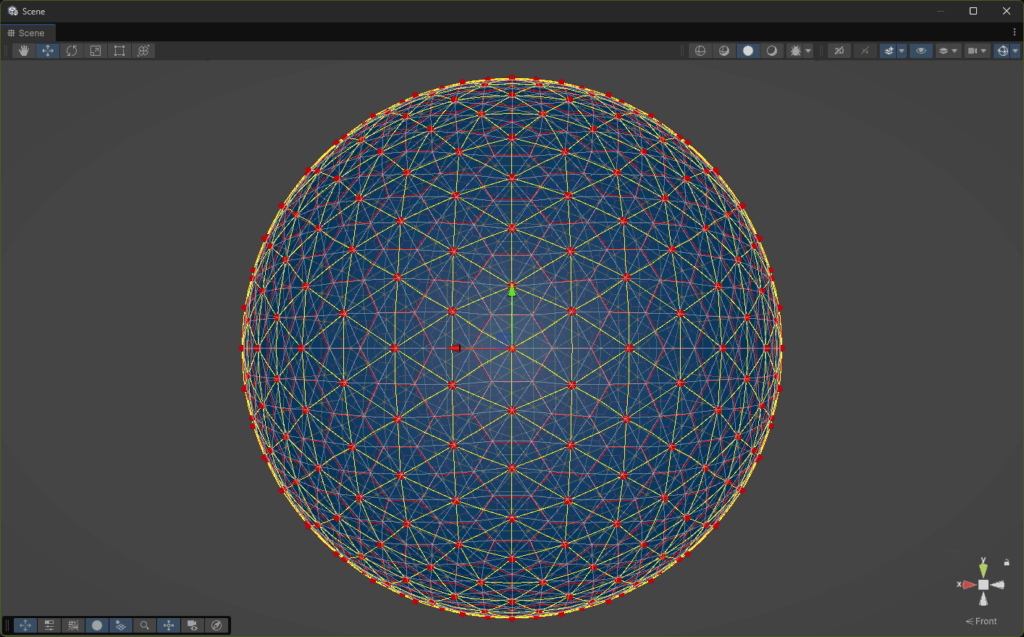
Task: Toggle the Gizmos sphere button
Action: click(1003, 51)
